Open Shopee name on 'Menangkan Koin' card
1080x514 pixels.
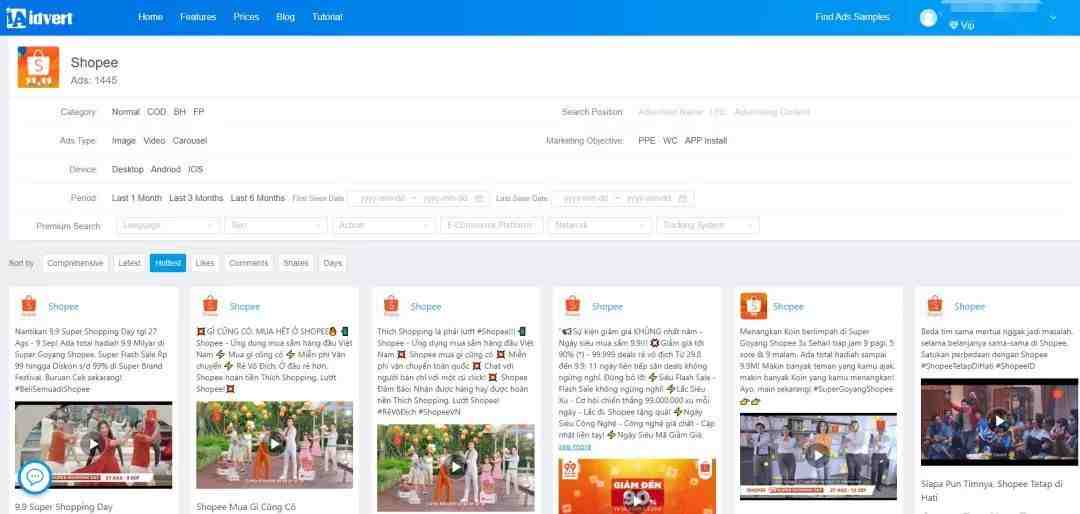788,307
